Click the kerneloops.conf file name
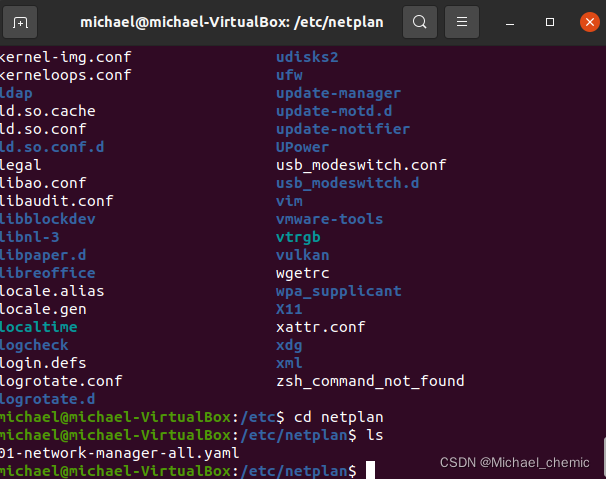The width and height of the screenshot is (606, 479). click(x=65, y=75)
